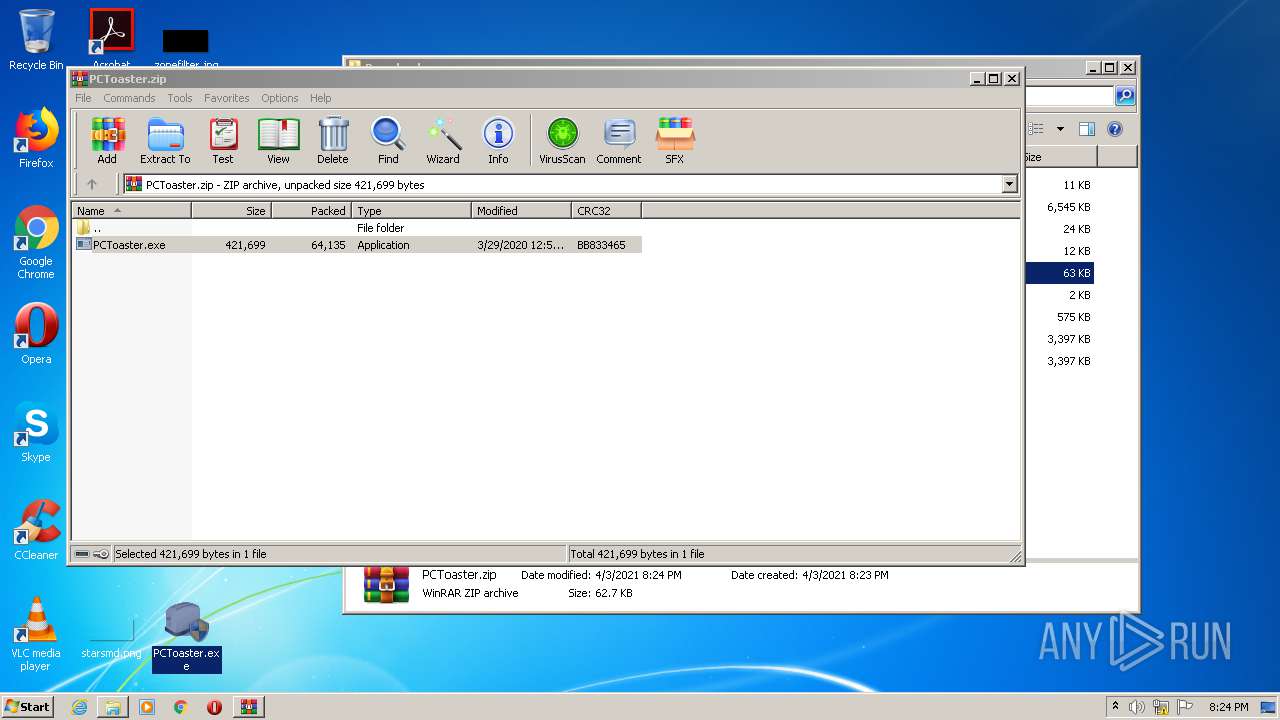The image size is (1280, 720).
Task: Click 'Selected 421,699 bytes in 1 file' status
Action: click(191, 554)
